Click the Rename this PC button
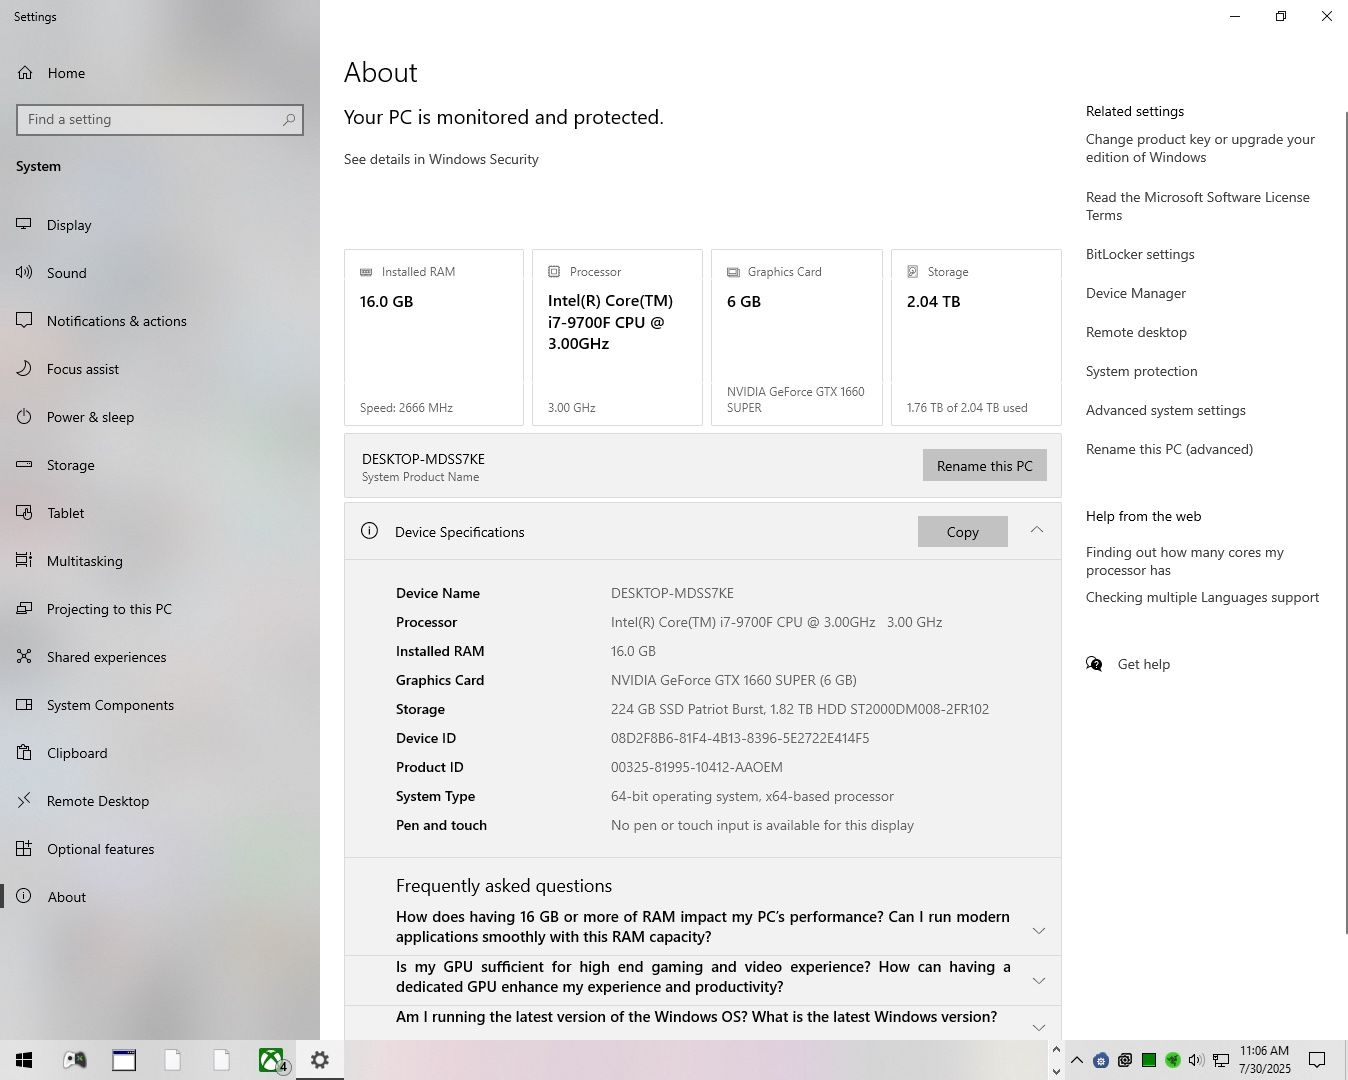This screenshot has width=1348, height=1080. click(x=984, y=466)
